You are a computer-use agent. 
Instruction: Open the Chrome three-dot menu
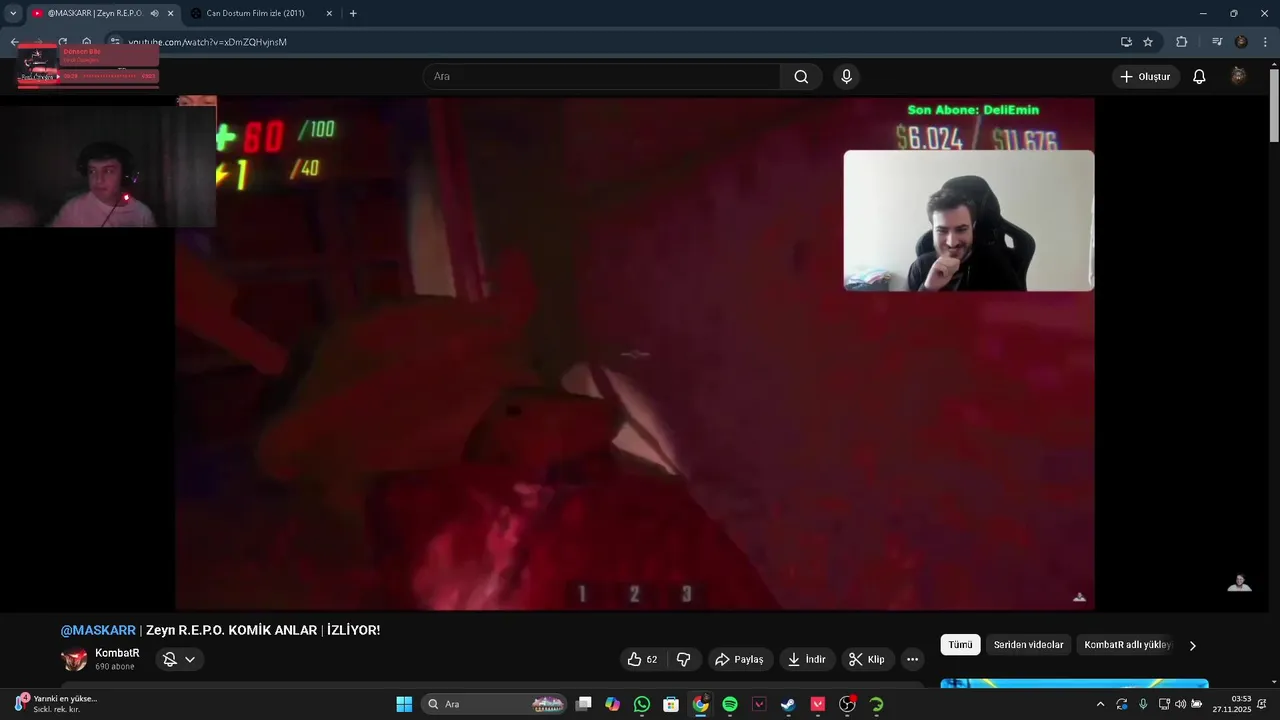tap(1266, 42)
